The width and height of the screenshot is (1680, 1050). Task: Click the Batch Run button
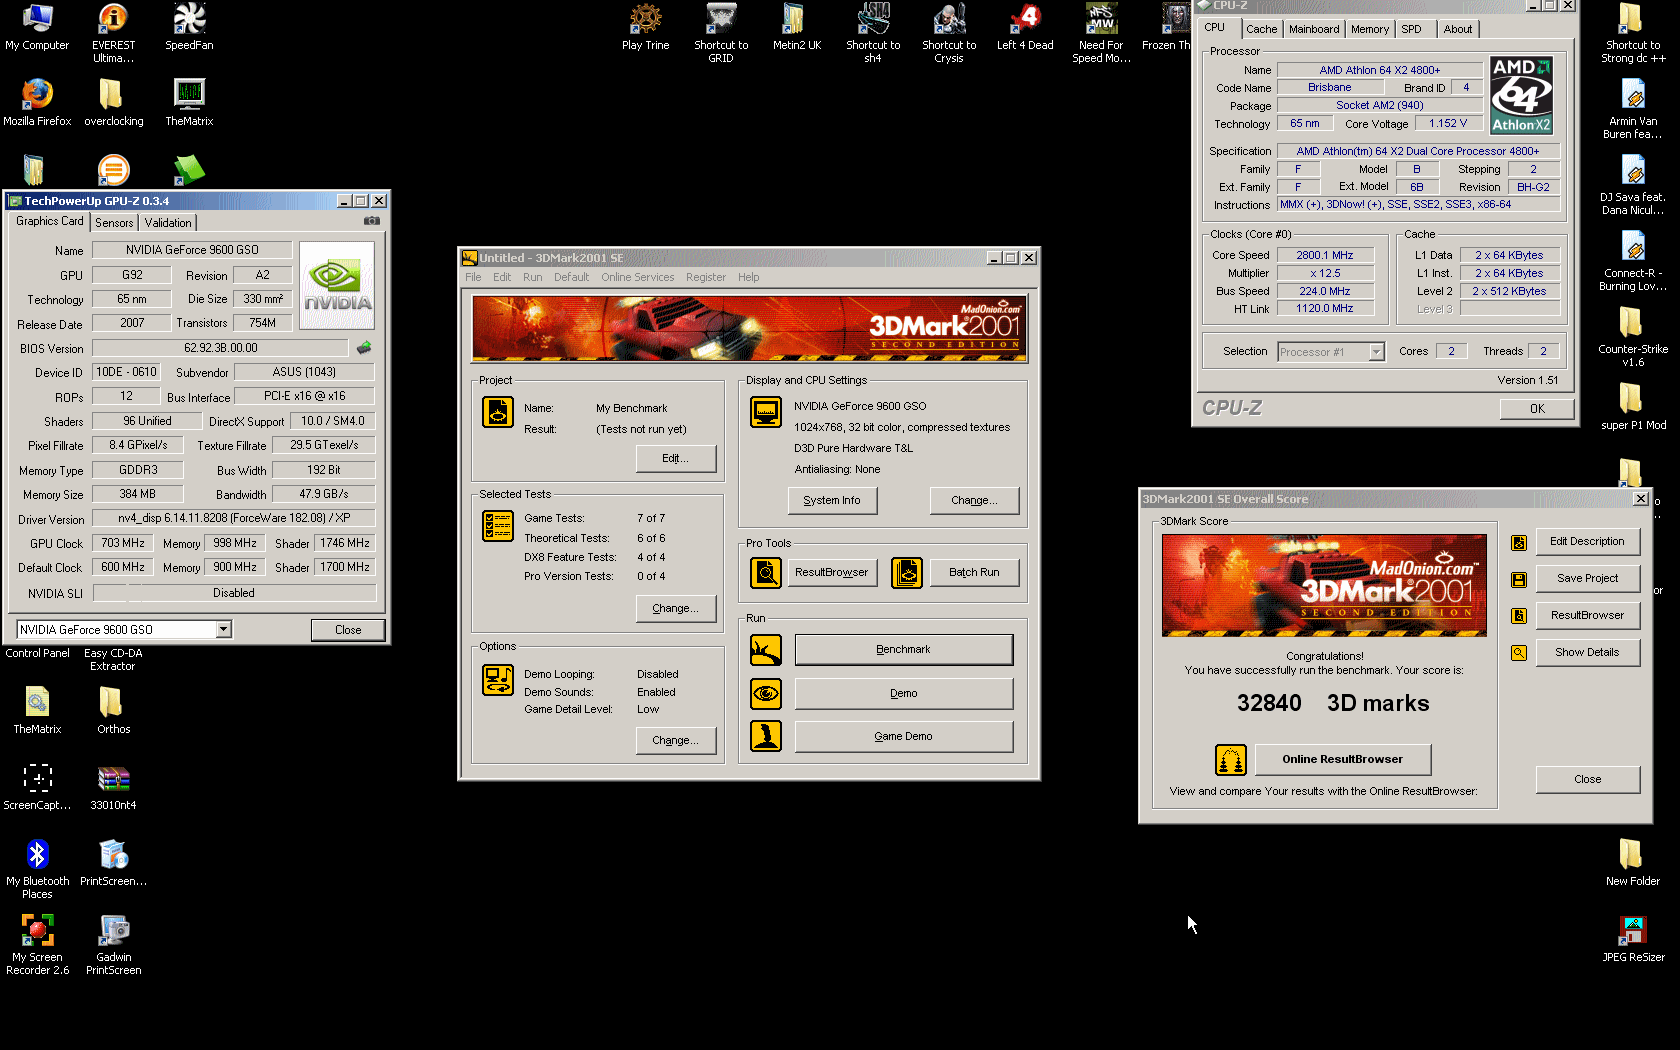click(x=974, y=573)
